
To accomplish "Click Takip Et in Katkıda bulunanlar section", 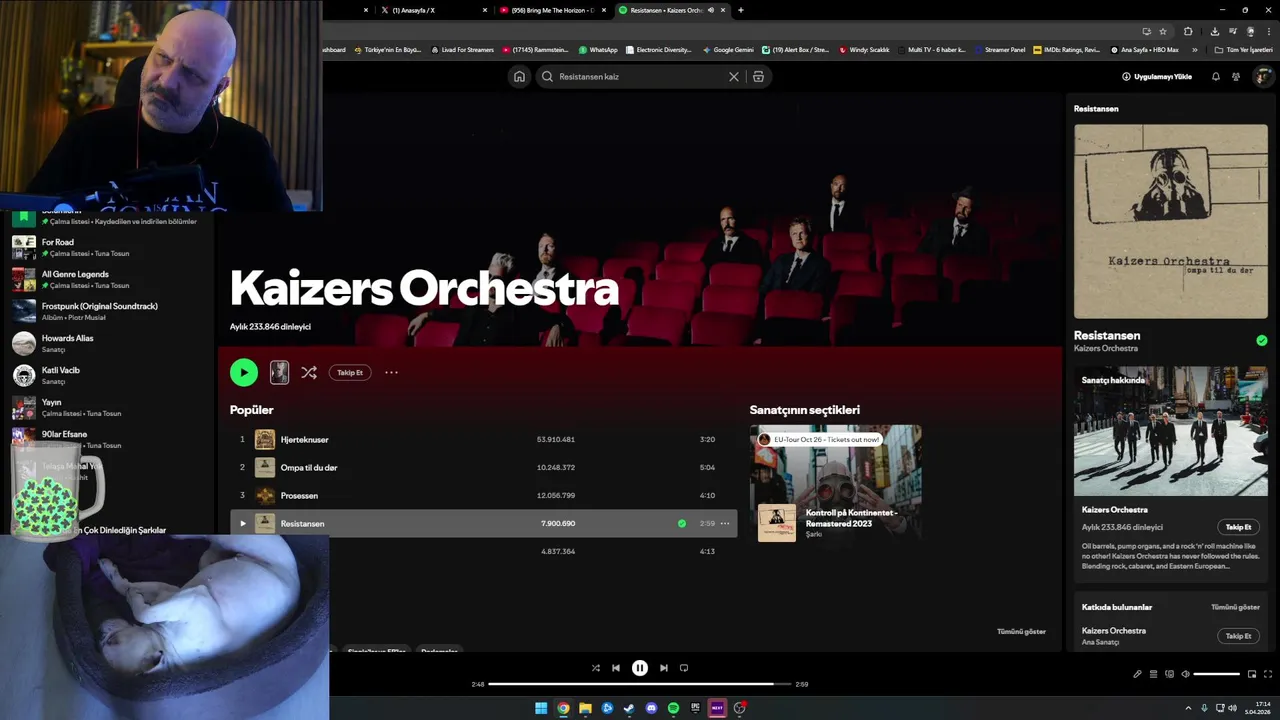I will [1238, 636].
